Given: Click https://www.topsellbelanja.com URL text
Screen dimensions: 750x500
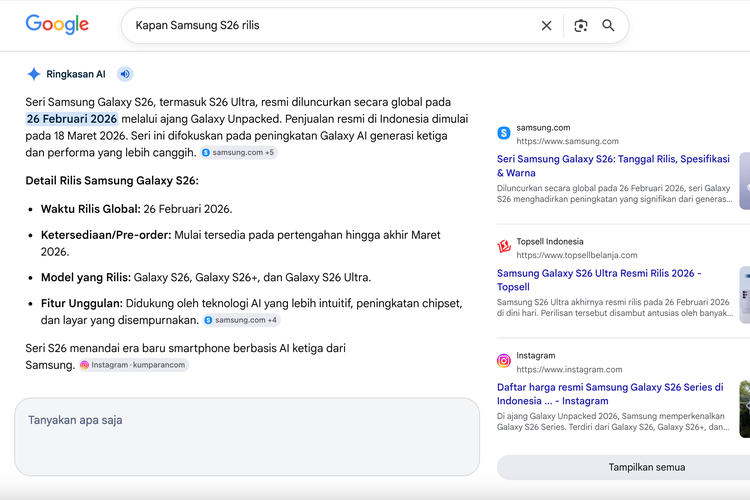Looking at the screenshot, I should tap(577, 256).
